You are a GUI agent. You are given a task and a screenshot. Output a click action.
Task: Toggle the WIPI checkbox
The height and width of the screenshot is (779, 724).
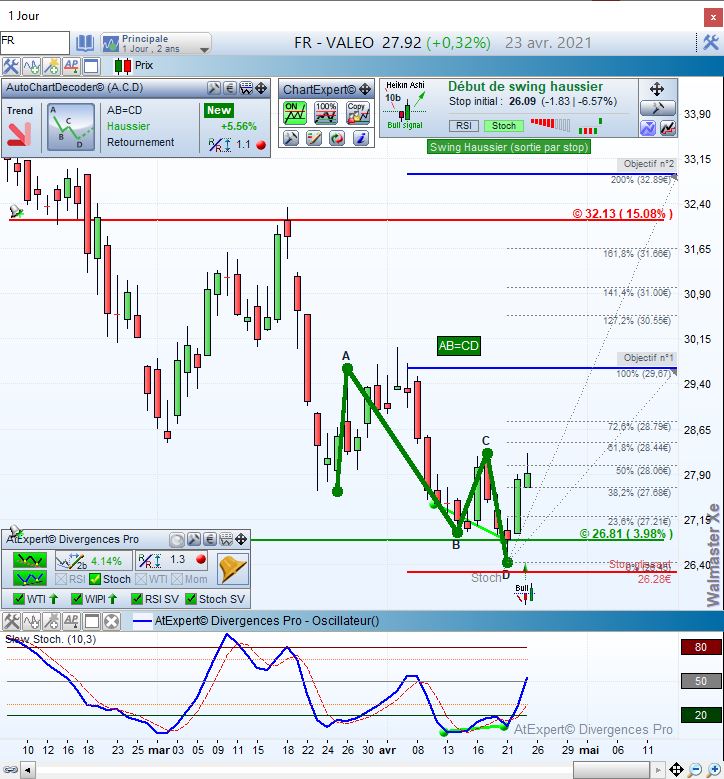click(x=77, y=599)
